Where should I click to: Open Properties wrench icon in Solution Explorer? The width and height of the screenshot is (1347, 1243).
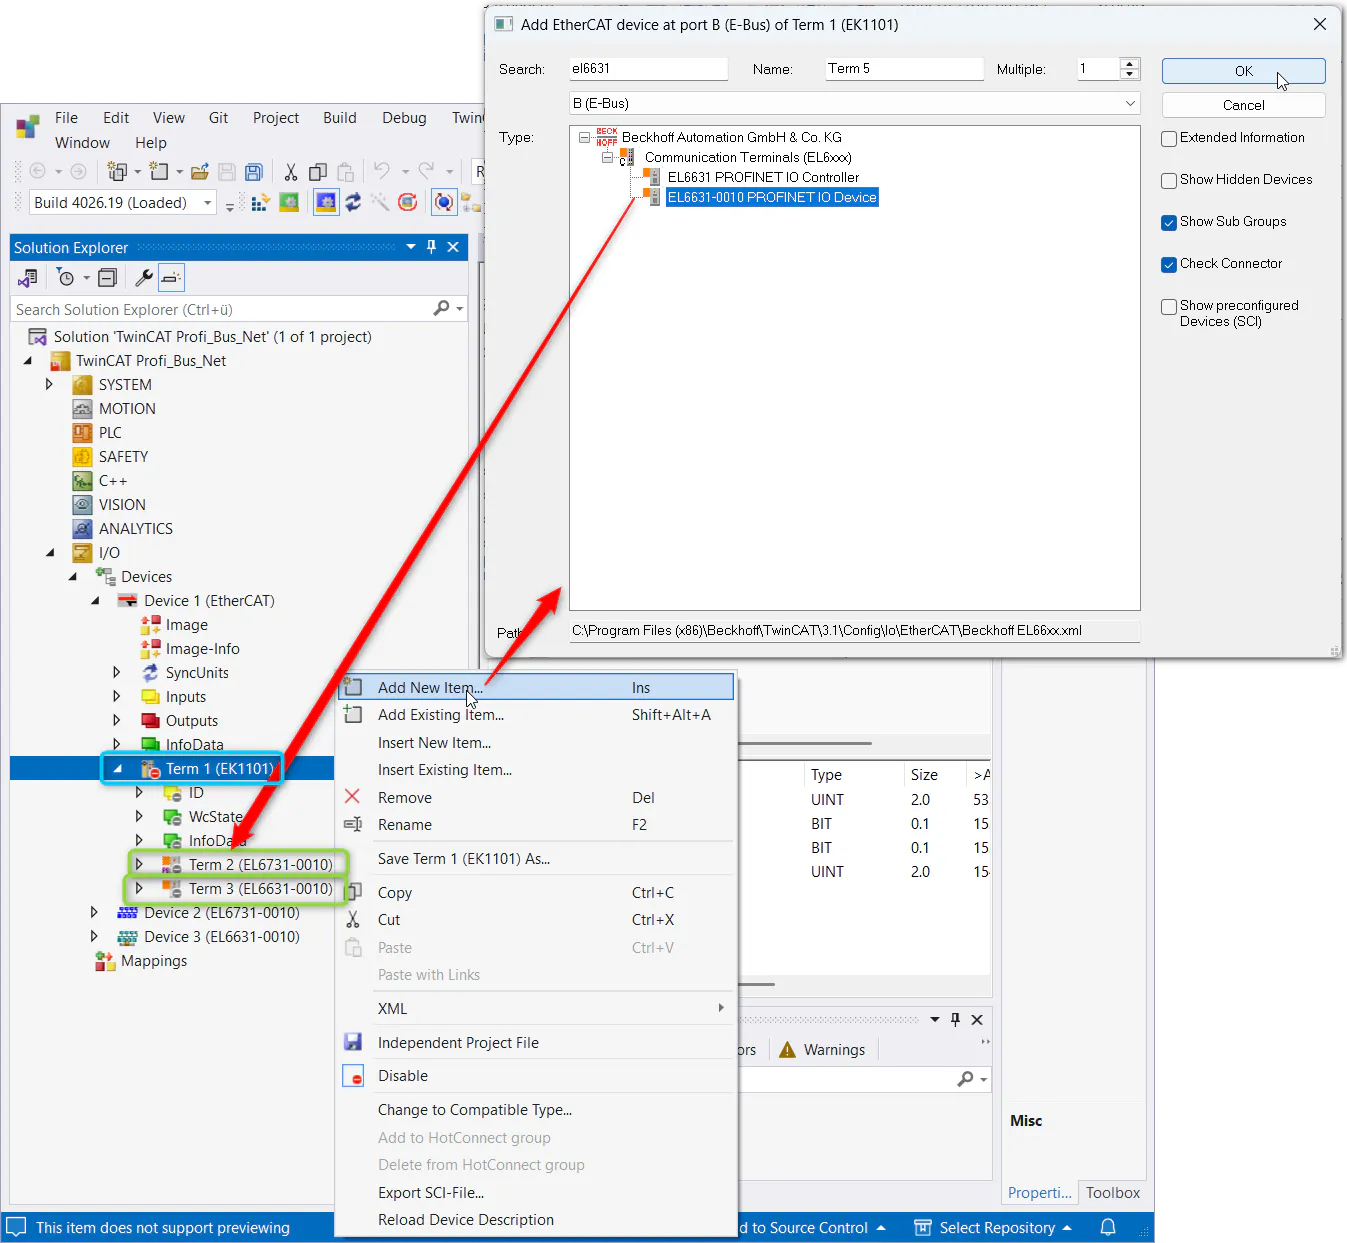click(144, 278)
